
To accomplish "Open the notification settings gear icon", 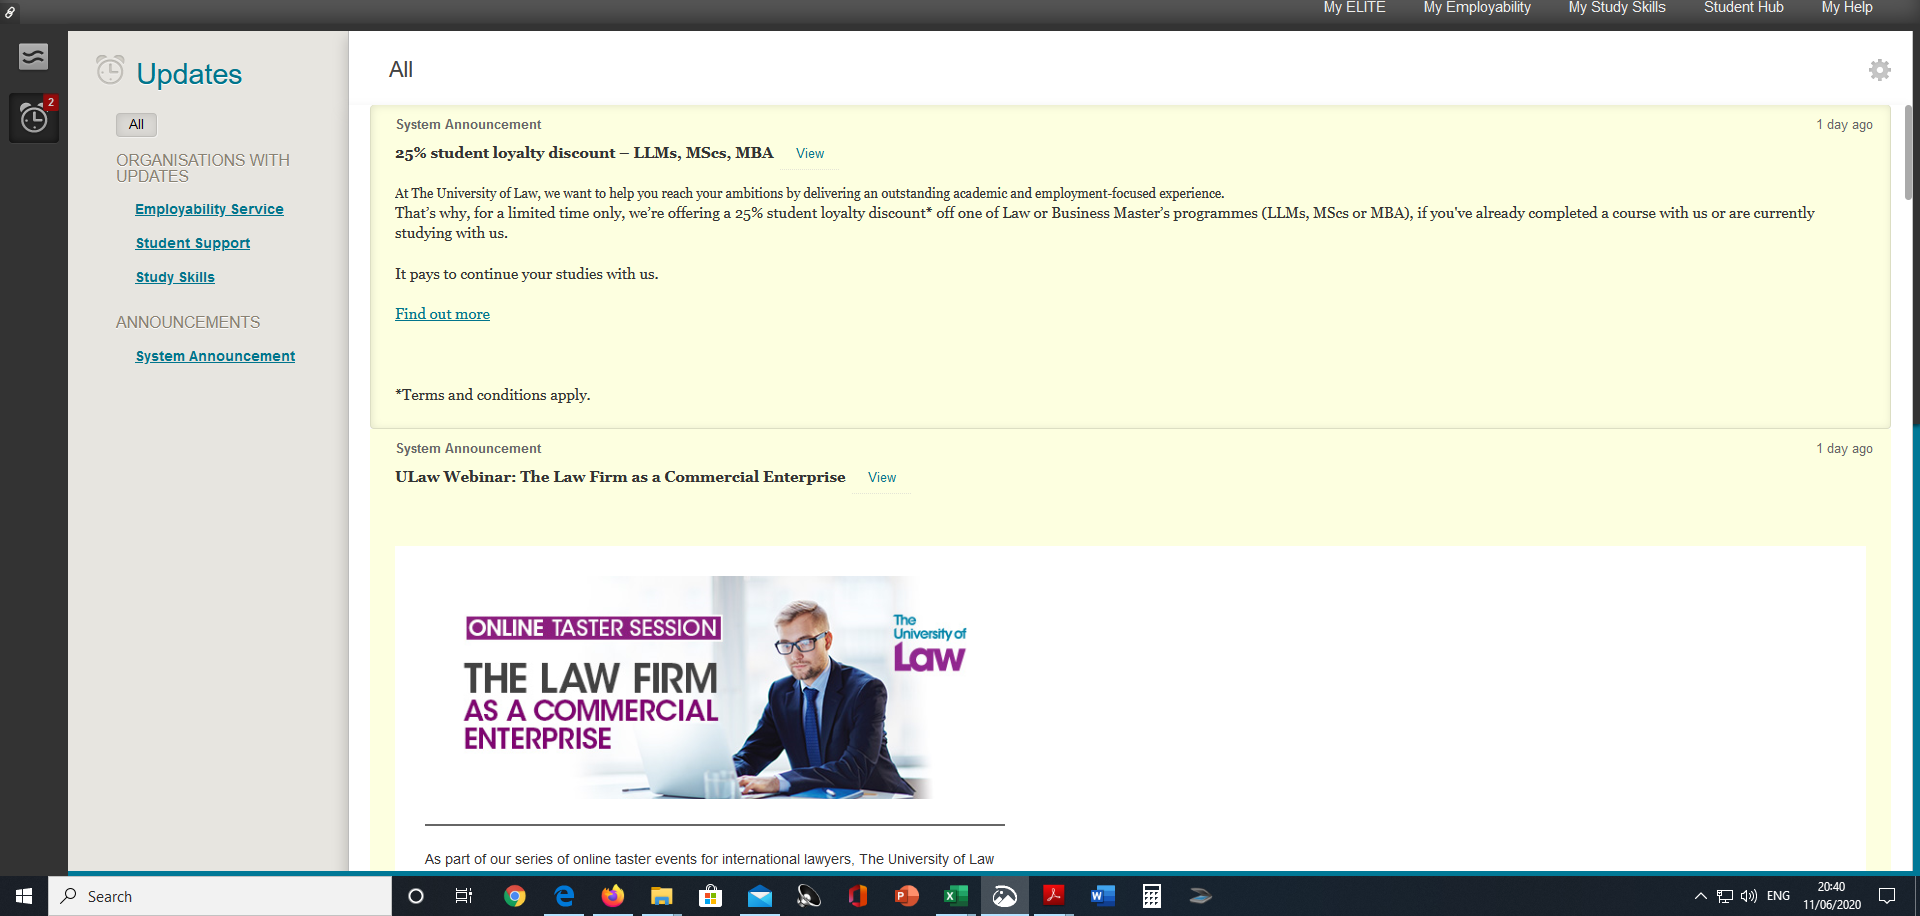I will pos(1880,70).
